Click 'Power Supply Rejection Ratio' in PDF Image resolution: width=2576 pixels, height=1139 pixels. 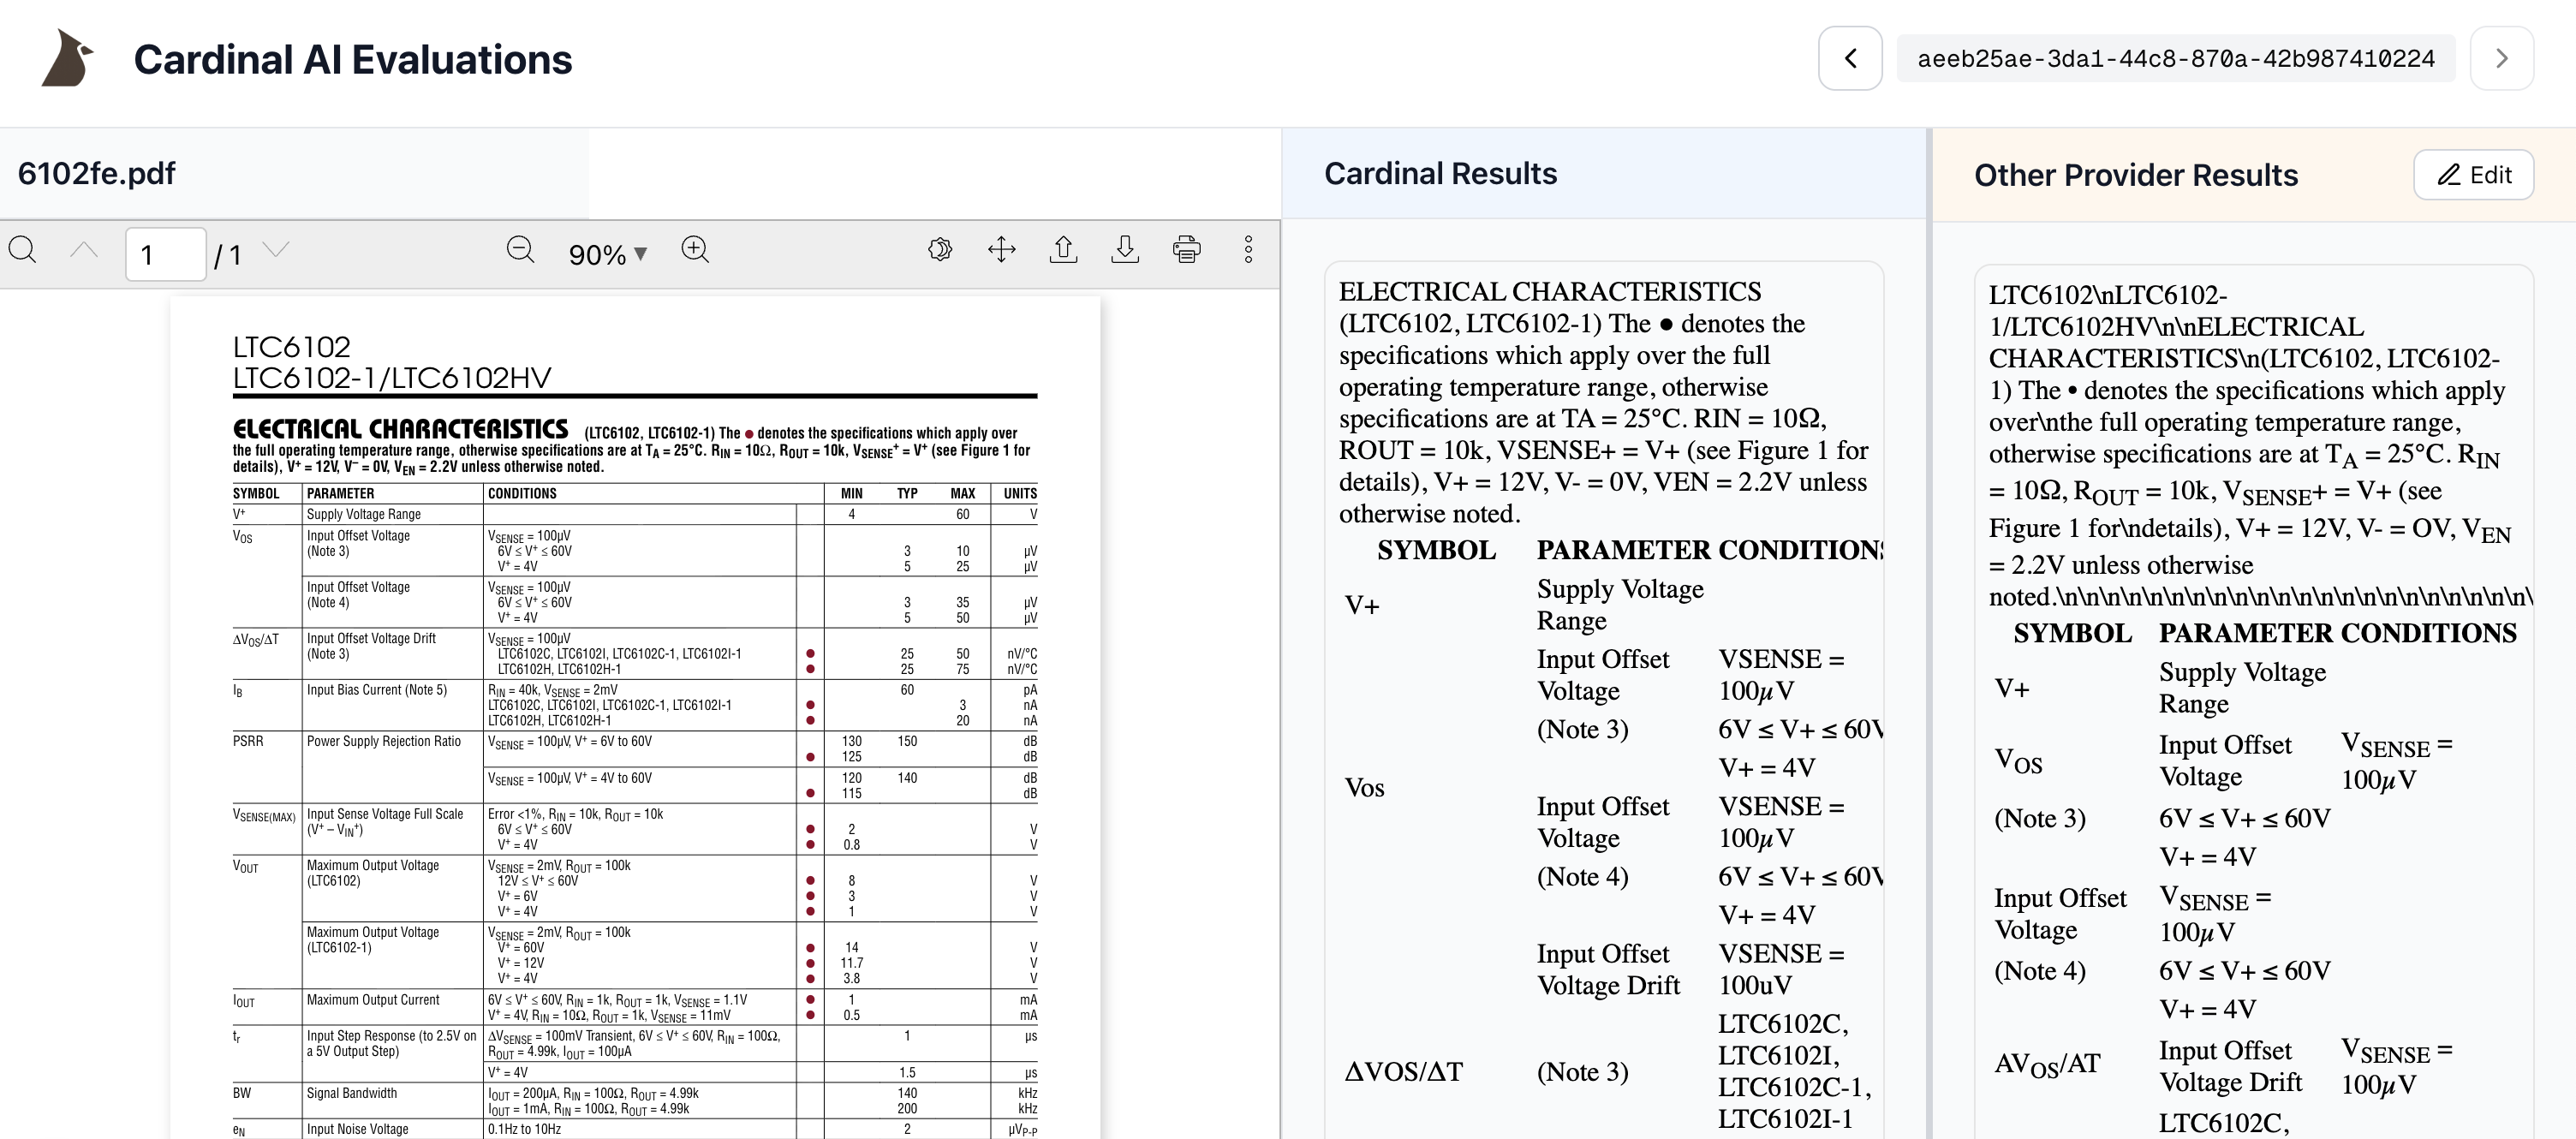tap(384, 741)
